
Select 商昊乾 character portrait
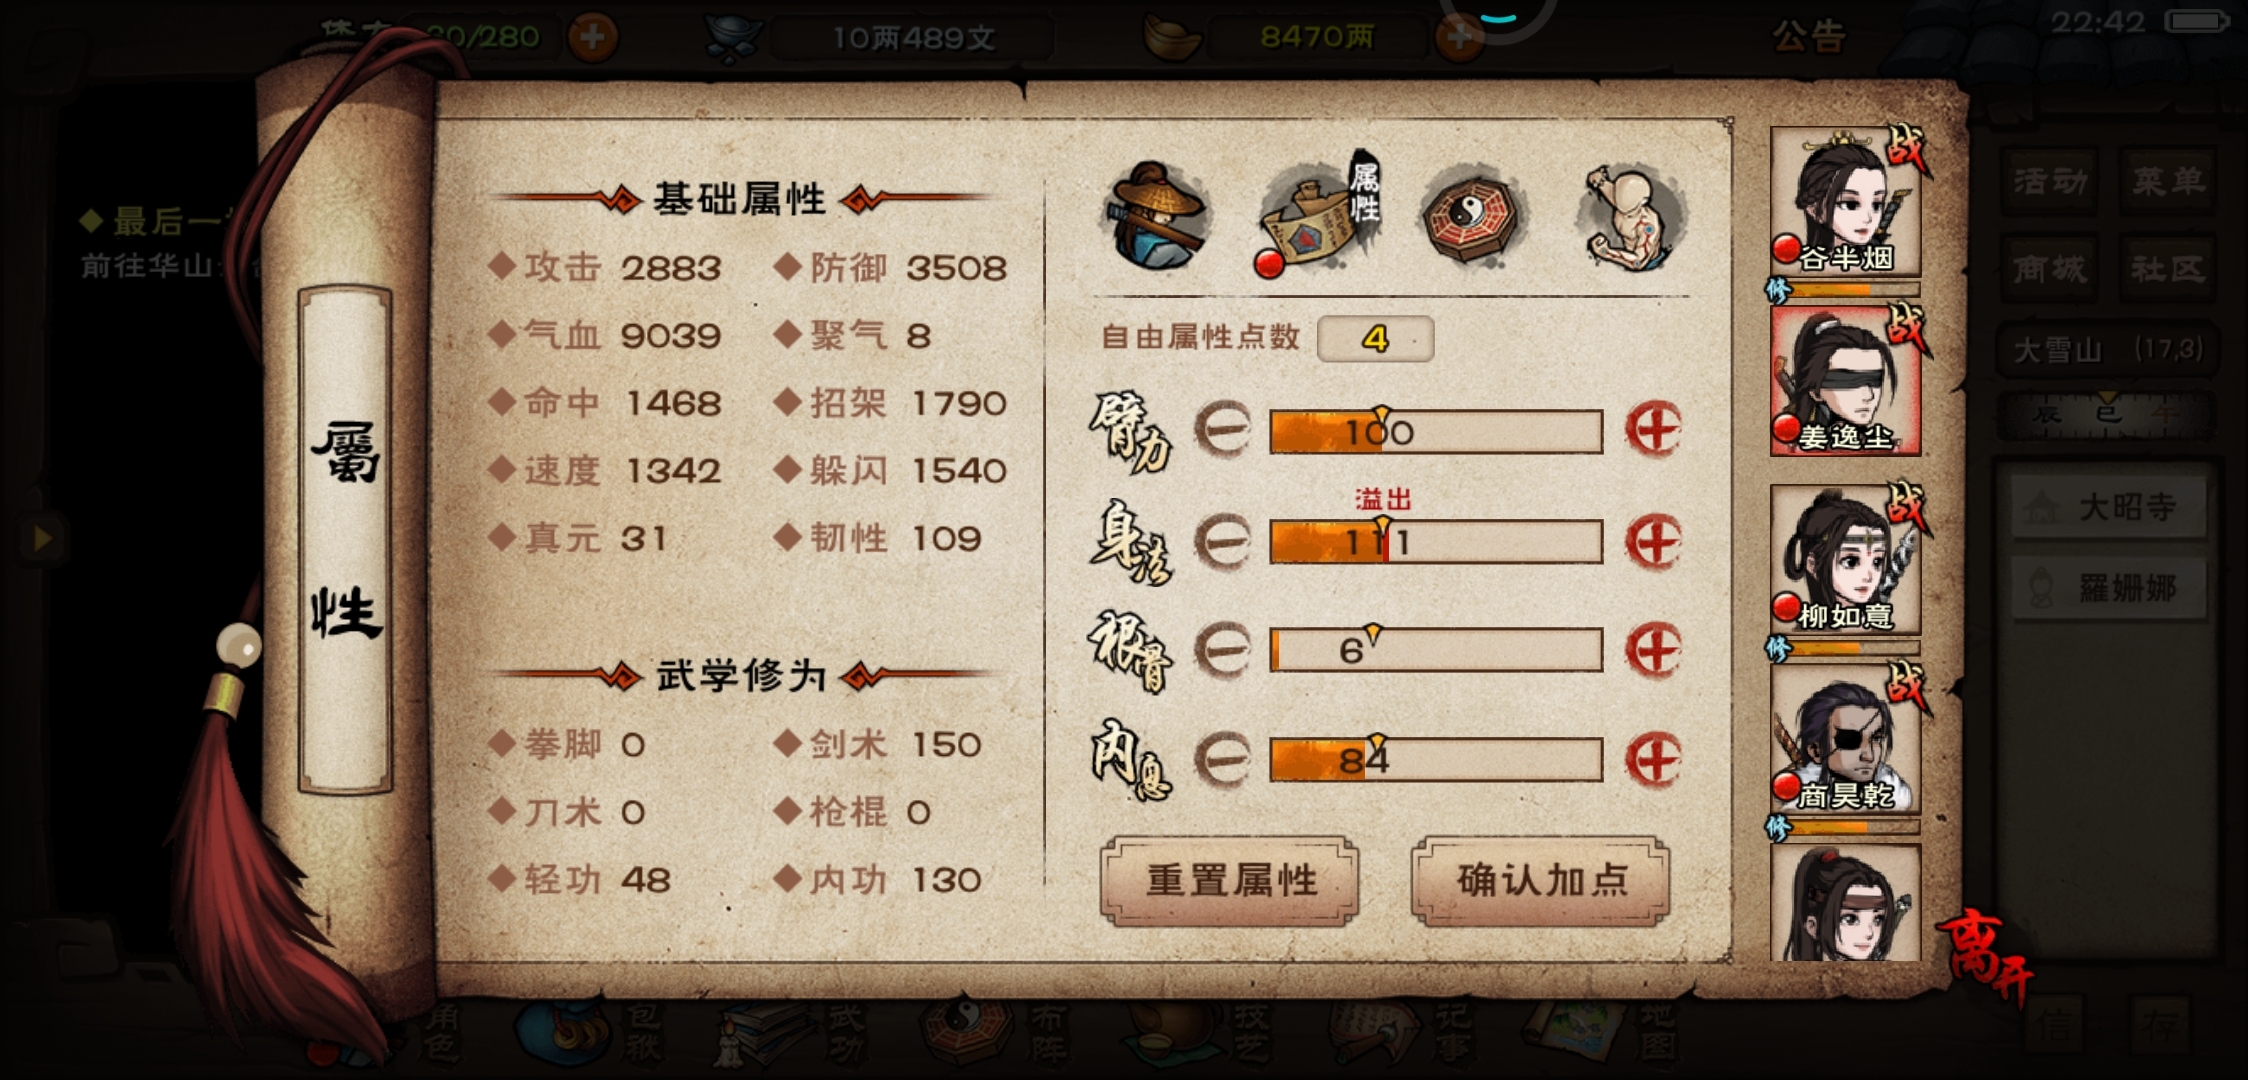(x=1846, y=739)
